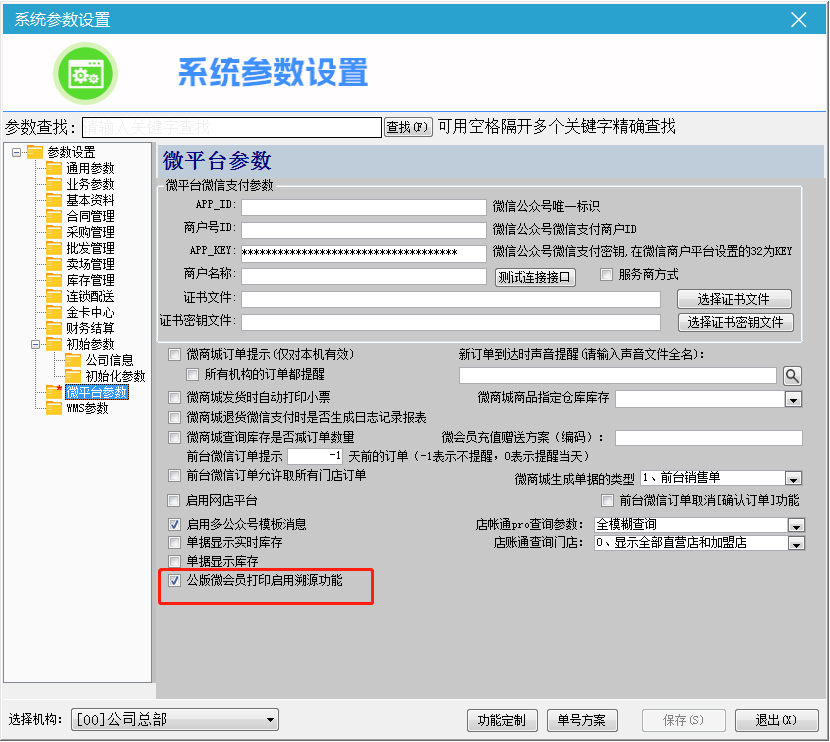Click the folder icon beside 基本资料
This screenshot has width=830, height=742.
(x=54, y=200)
